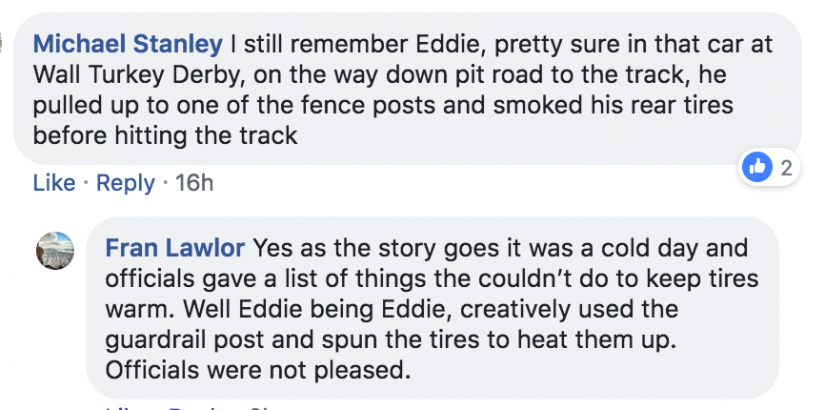The image size is (825, 410).
Task: View the reaction count of 2
Action: [786, 168]
